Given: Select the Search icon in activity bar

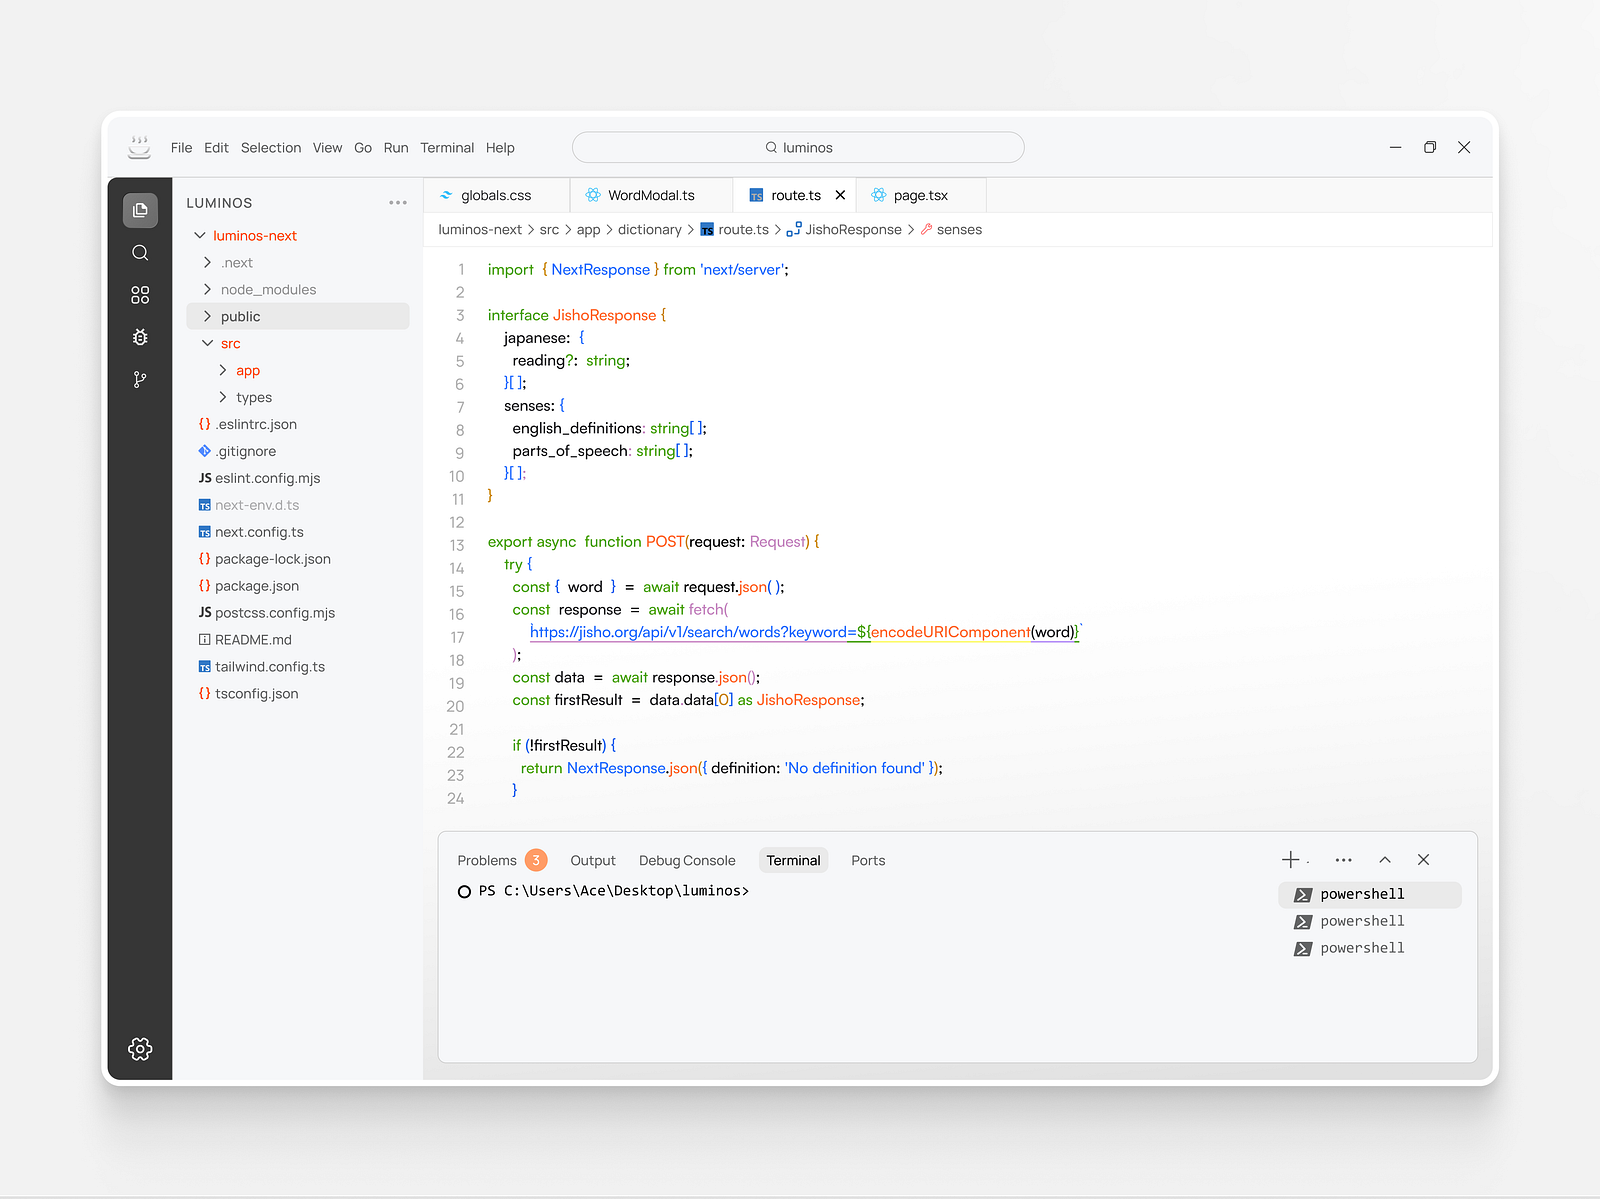Looking at the screenshot, I should (139, 252).
